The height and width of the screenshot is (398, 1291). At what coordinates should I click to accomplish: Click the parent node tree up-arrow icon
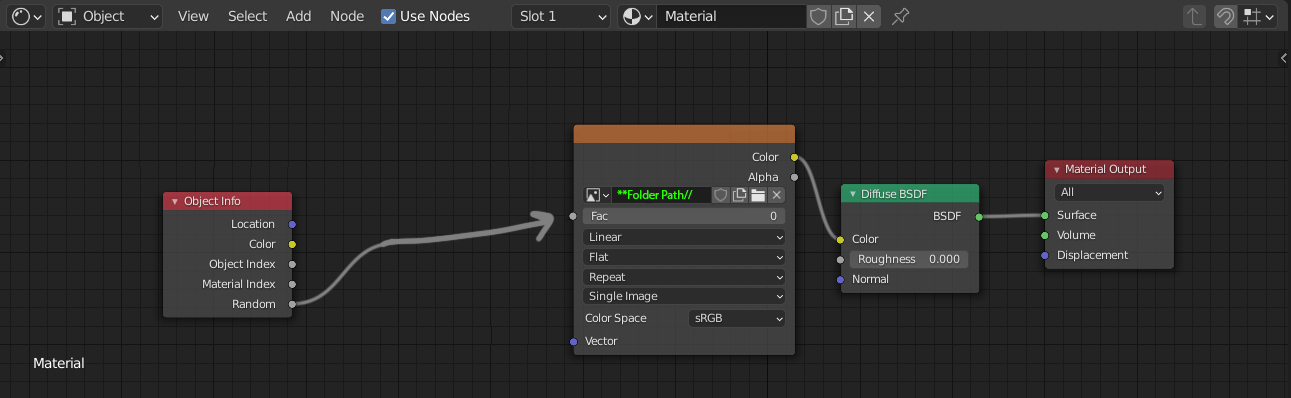click(1195, 16)
